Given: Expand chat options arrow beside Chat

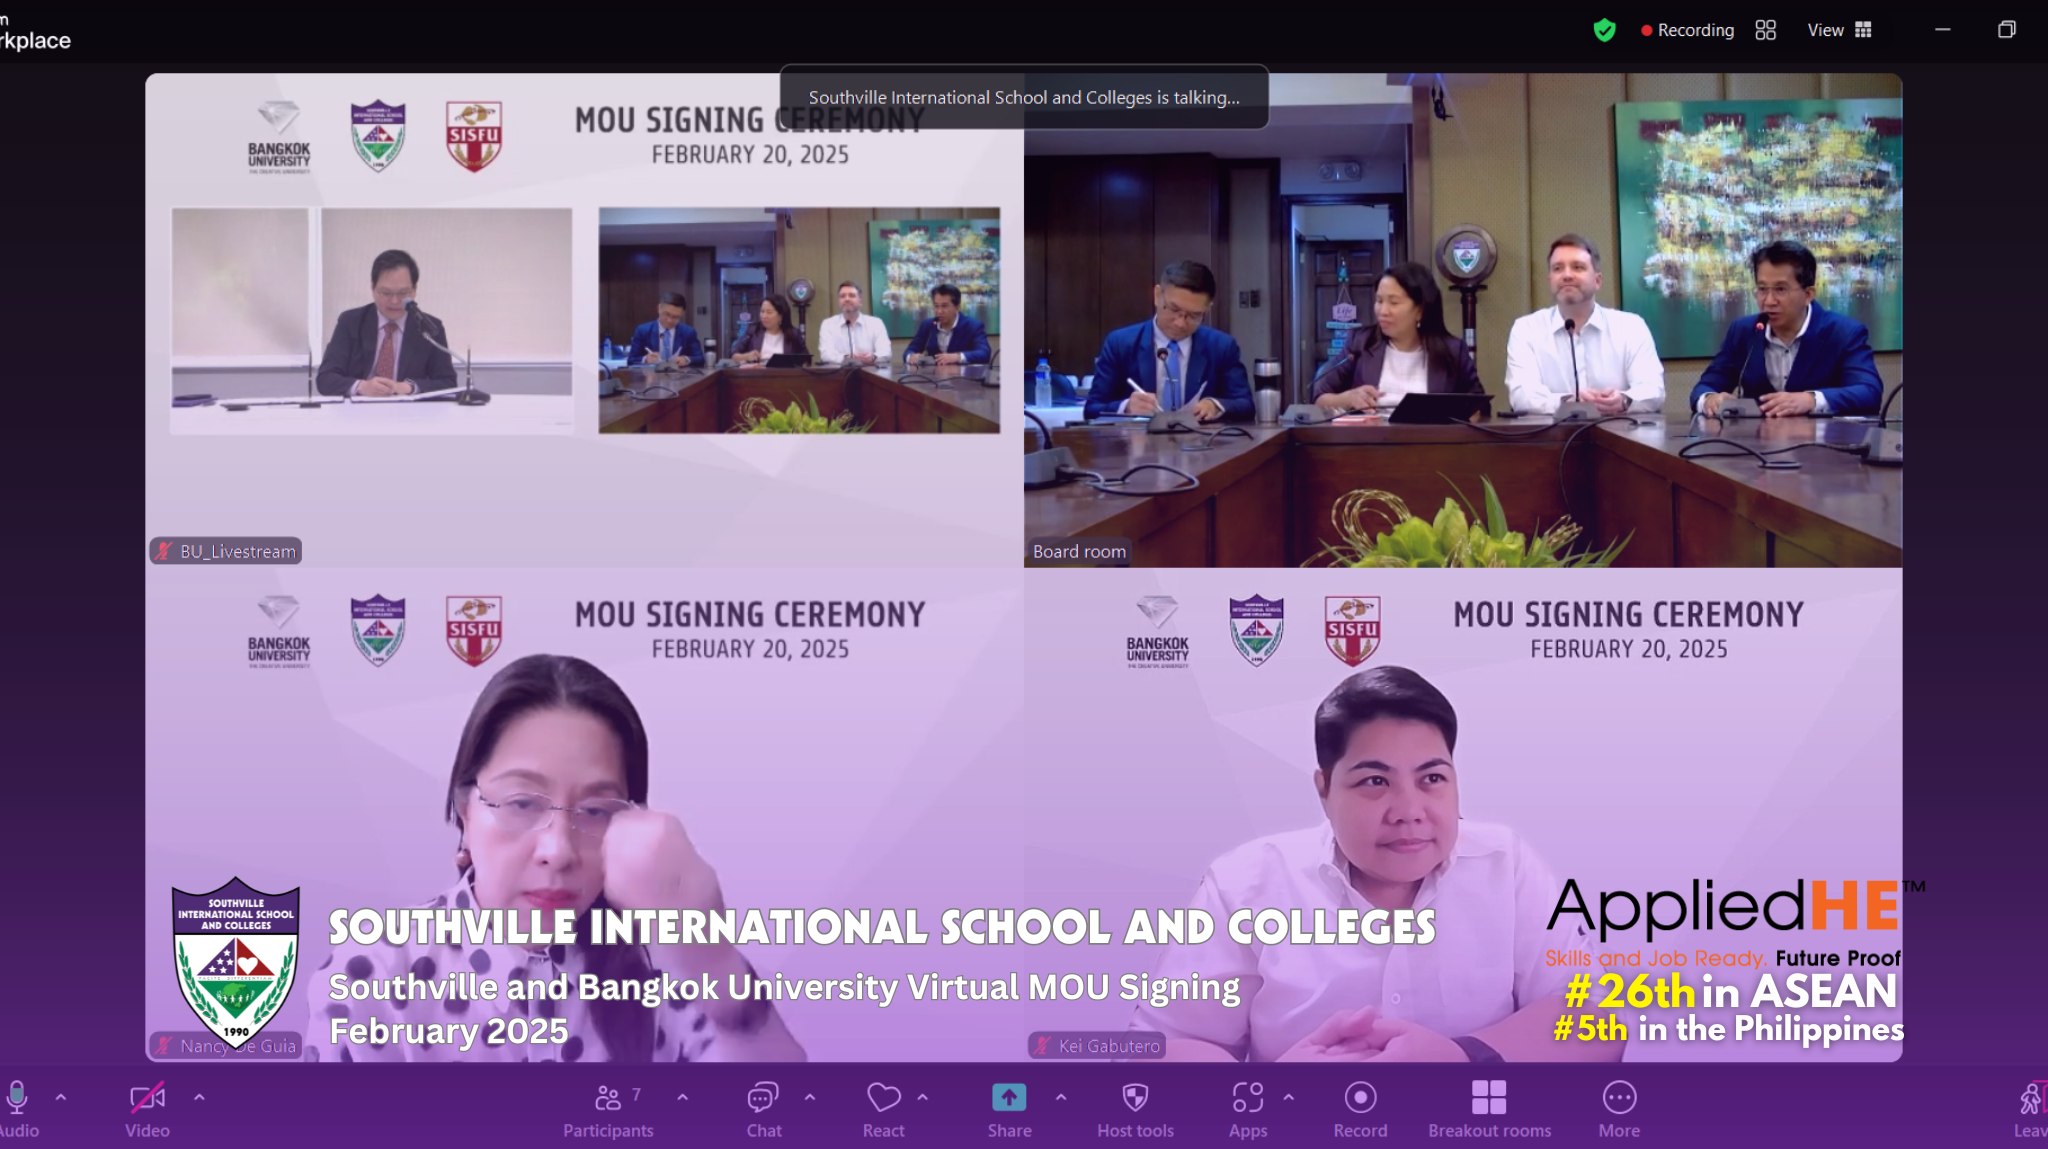Looking at the screenshot, I should (810, 1097).
